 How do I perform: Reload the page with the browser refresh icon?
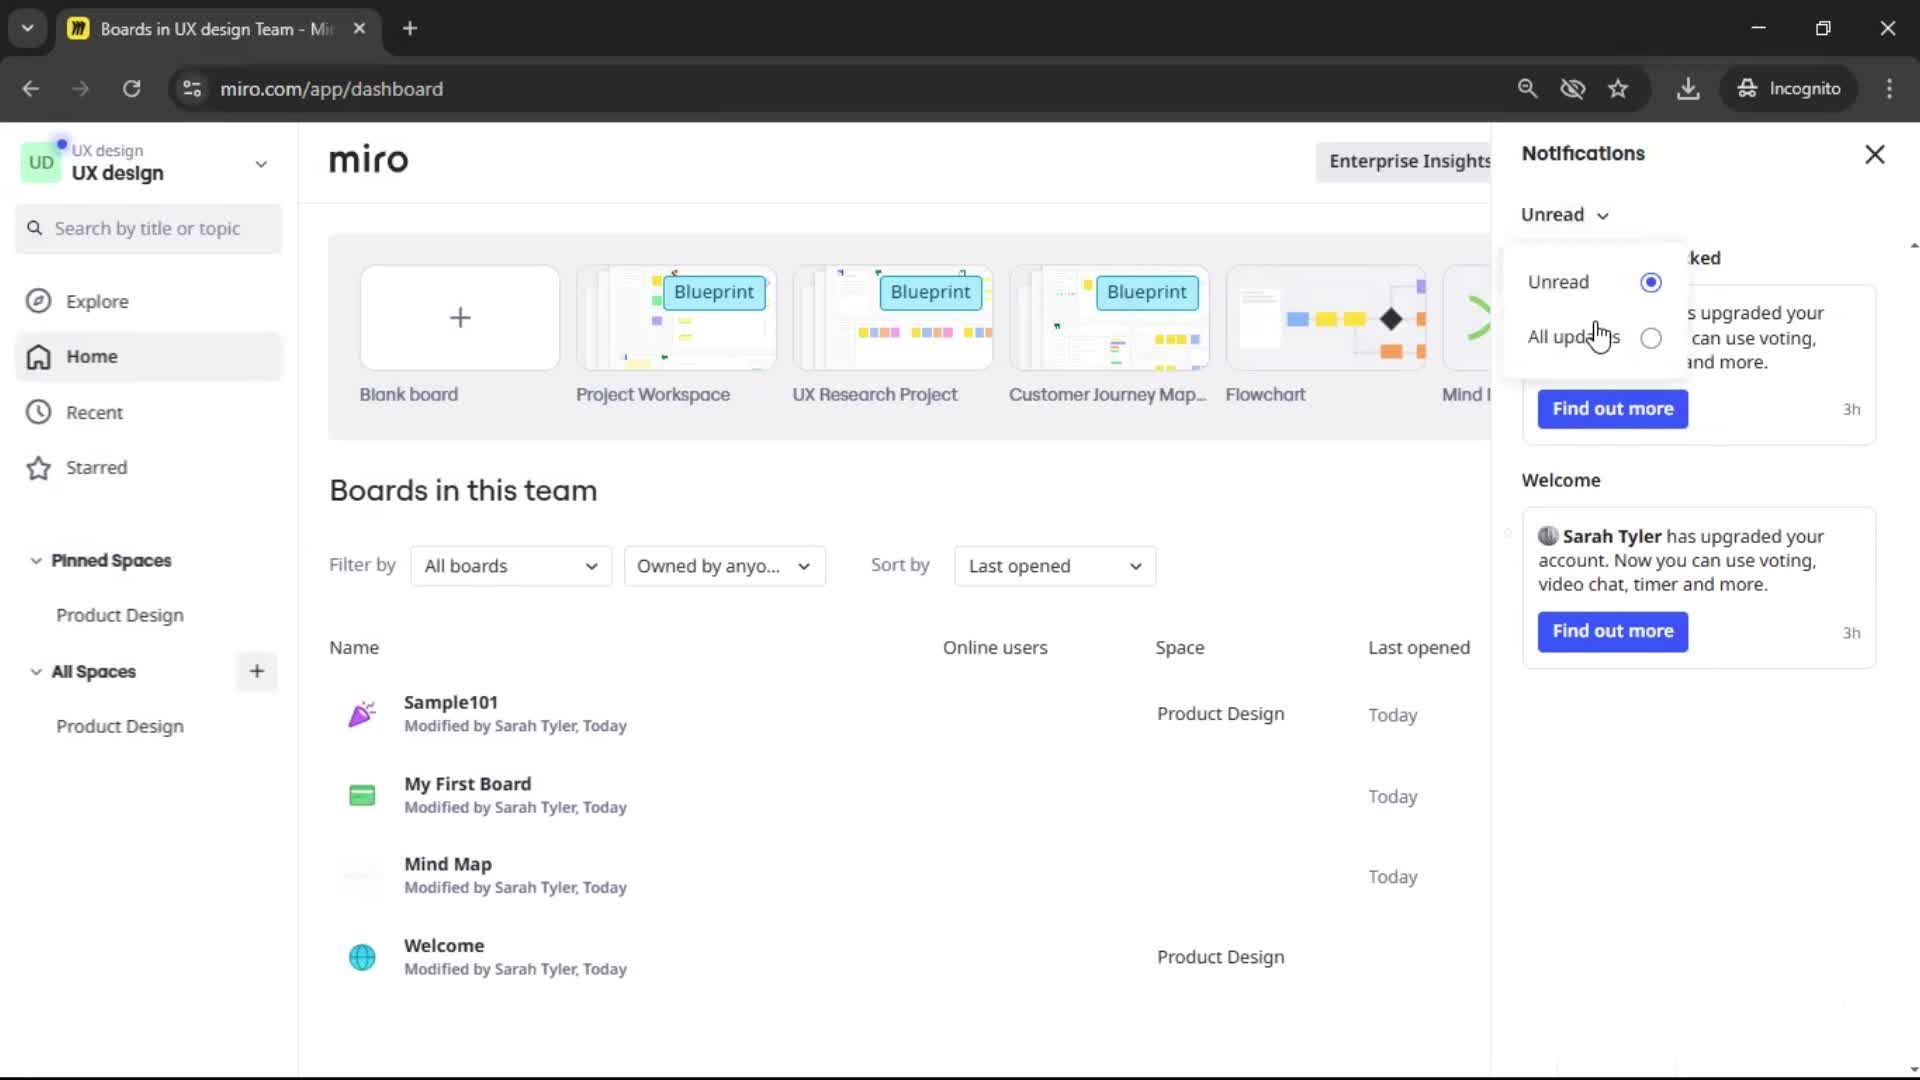pos(132,89)
